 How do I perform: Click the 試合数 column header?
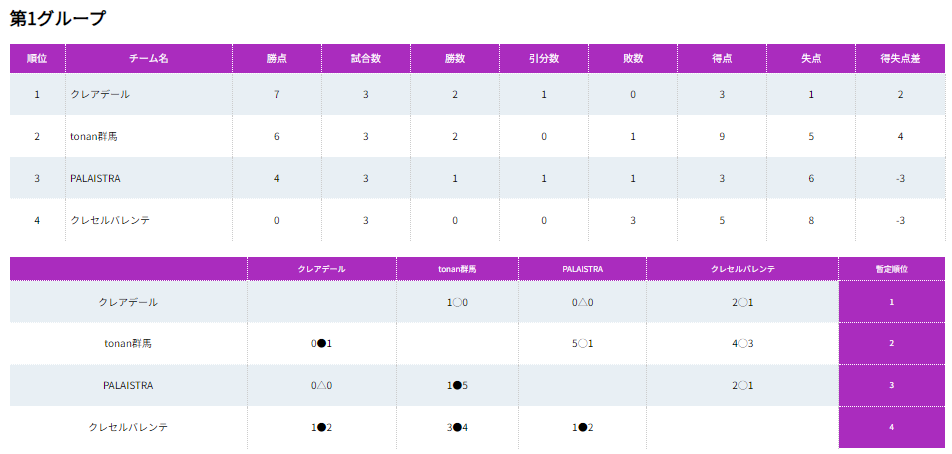[366, 59]
